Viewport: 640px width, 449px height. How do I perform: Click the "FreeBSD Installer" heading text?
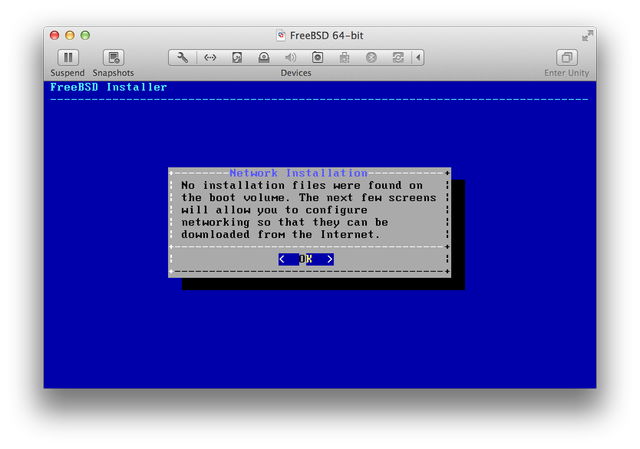(x=109, y=87)
